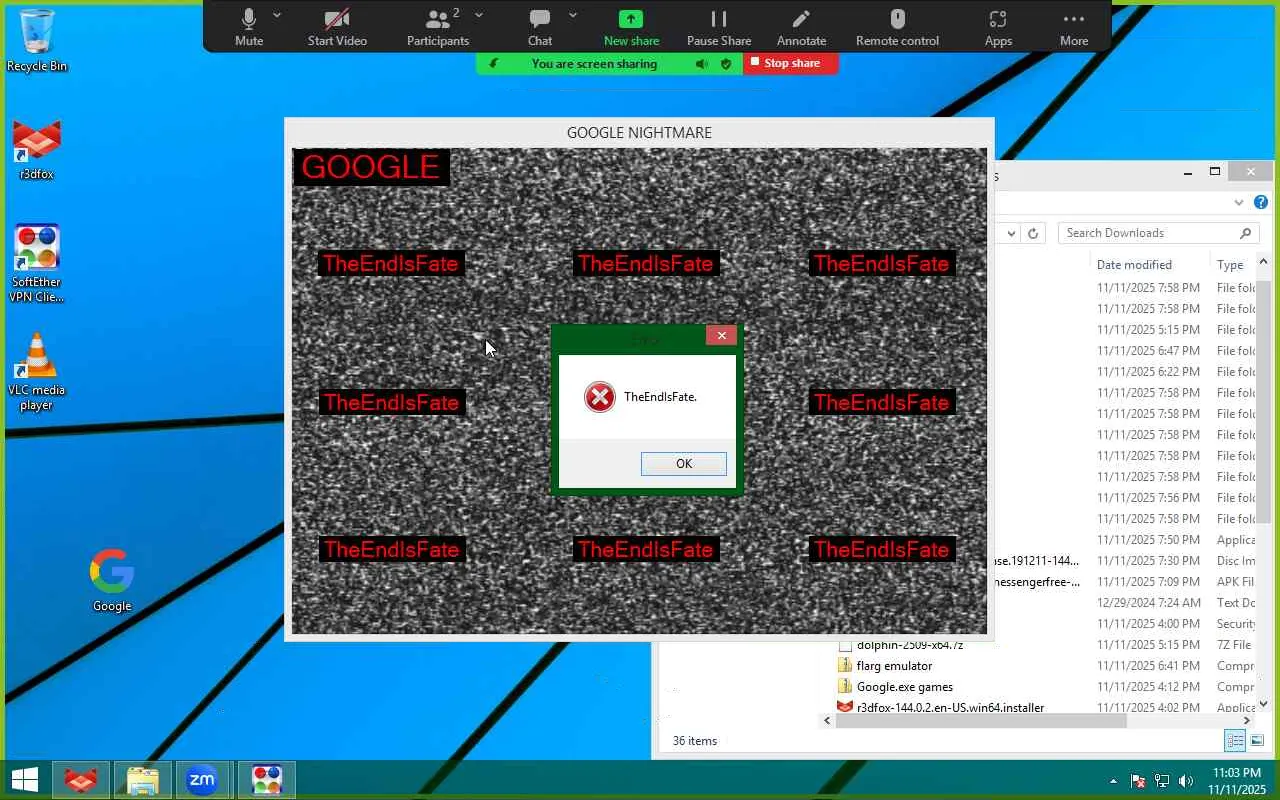The width and height of the screenshot is (1280, 800).
Task: Expand the Participants options arrow
Action: click(479, 15)
